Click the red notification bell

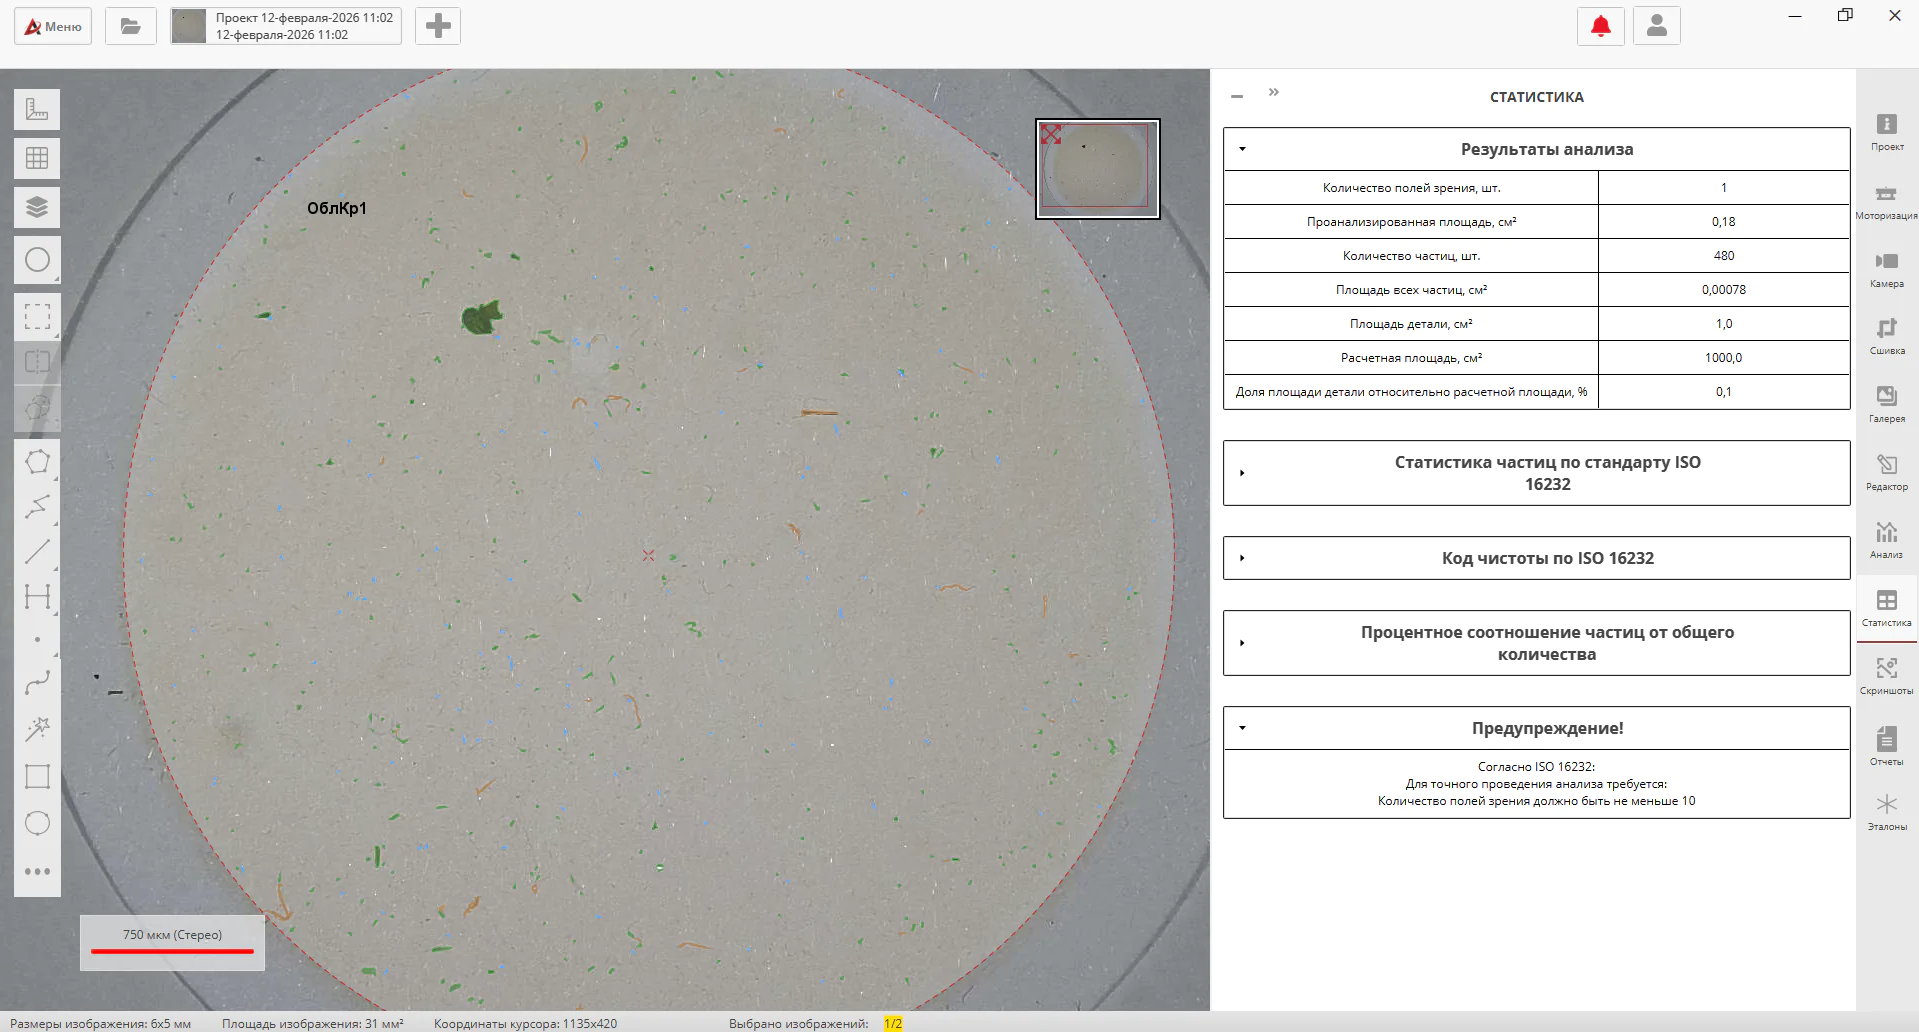pyautogui.click(x=1601, y=26)
